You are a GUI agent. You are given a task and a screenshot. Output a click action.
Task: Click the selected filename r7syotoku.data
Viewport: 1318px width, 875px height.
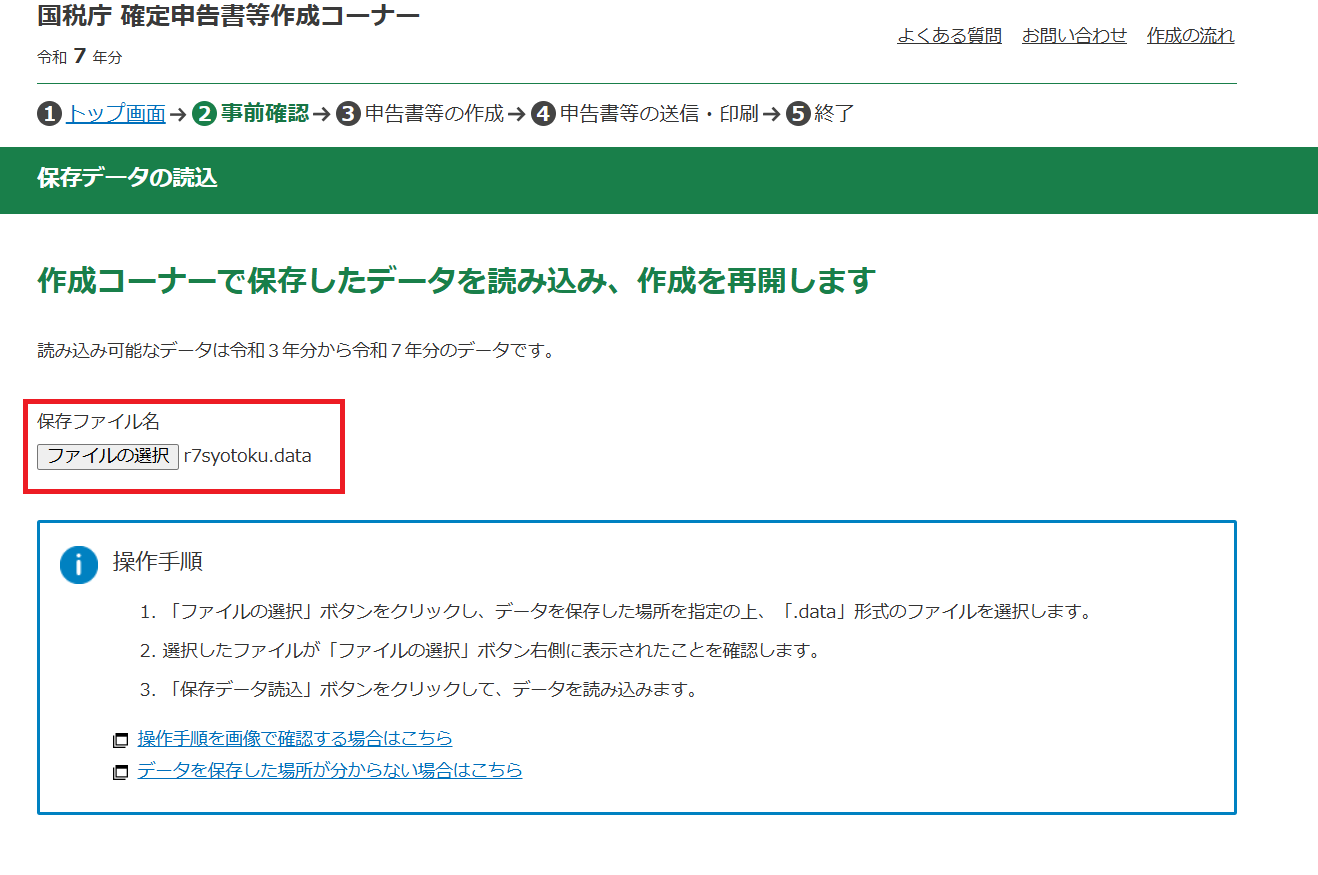247,456
